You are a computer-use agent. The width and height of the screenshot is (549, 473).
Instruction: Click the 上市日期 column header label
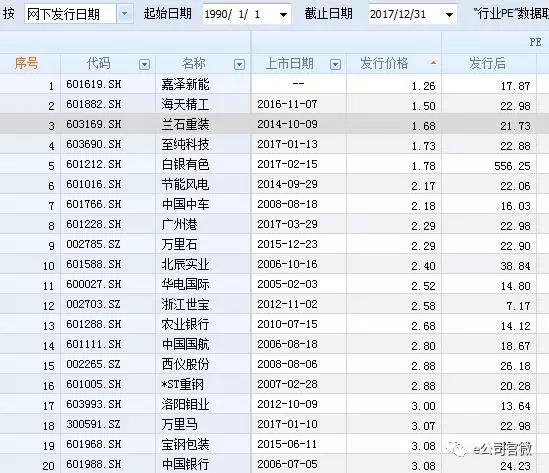click(x=290, y=63)
